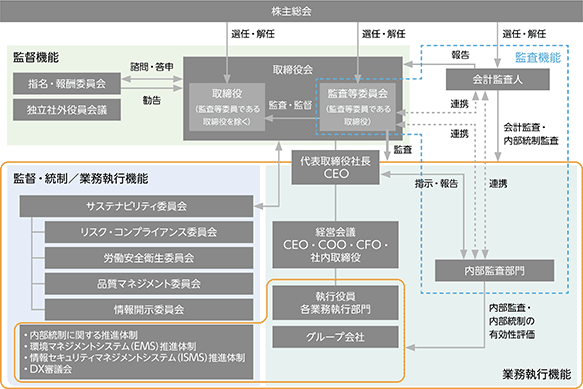Click the 株主総会 header bar
This screenshot has height=389, width=583.
click(292, 11)
